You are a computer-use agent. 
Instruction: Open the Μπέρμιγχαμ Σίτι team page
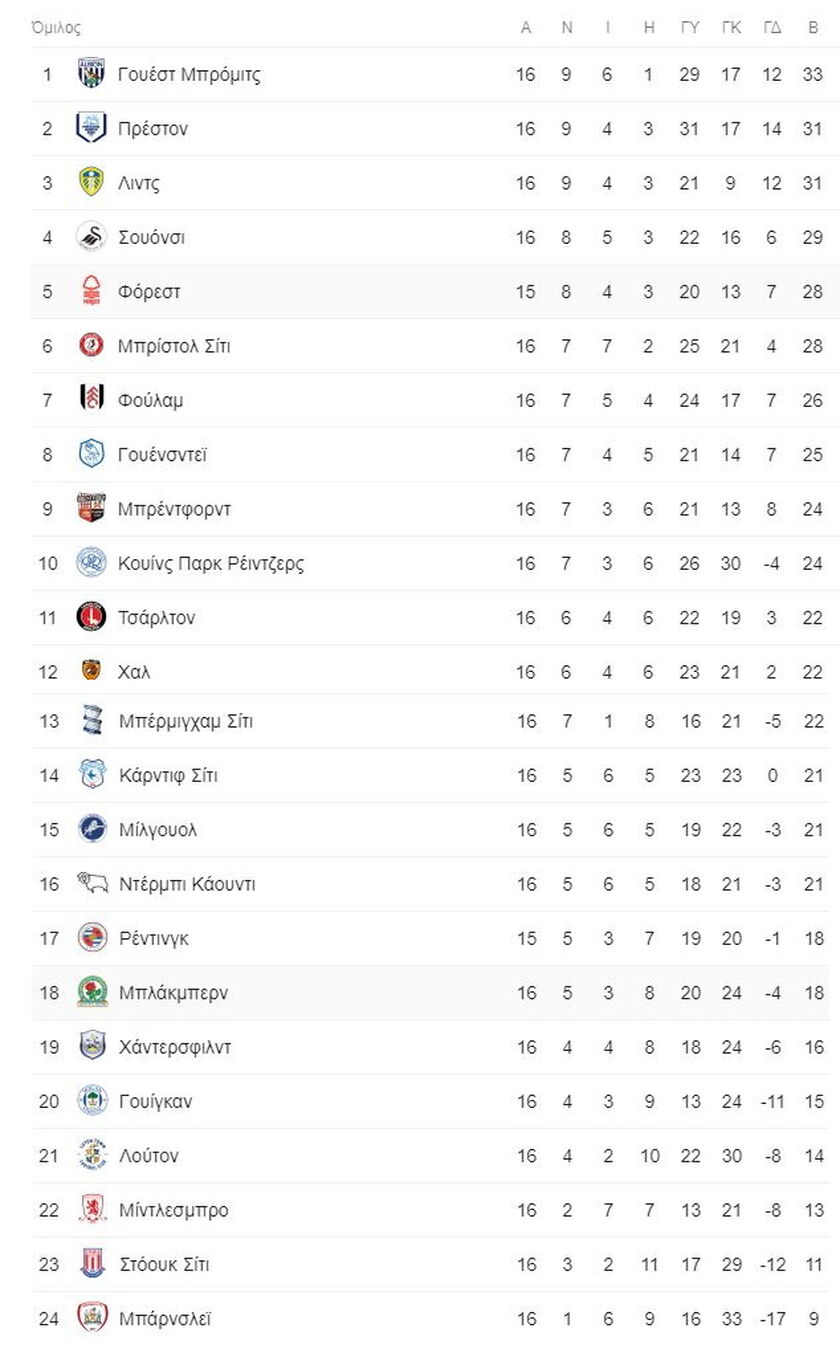[x=185, y=721]
